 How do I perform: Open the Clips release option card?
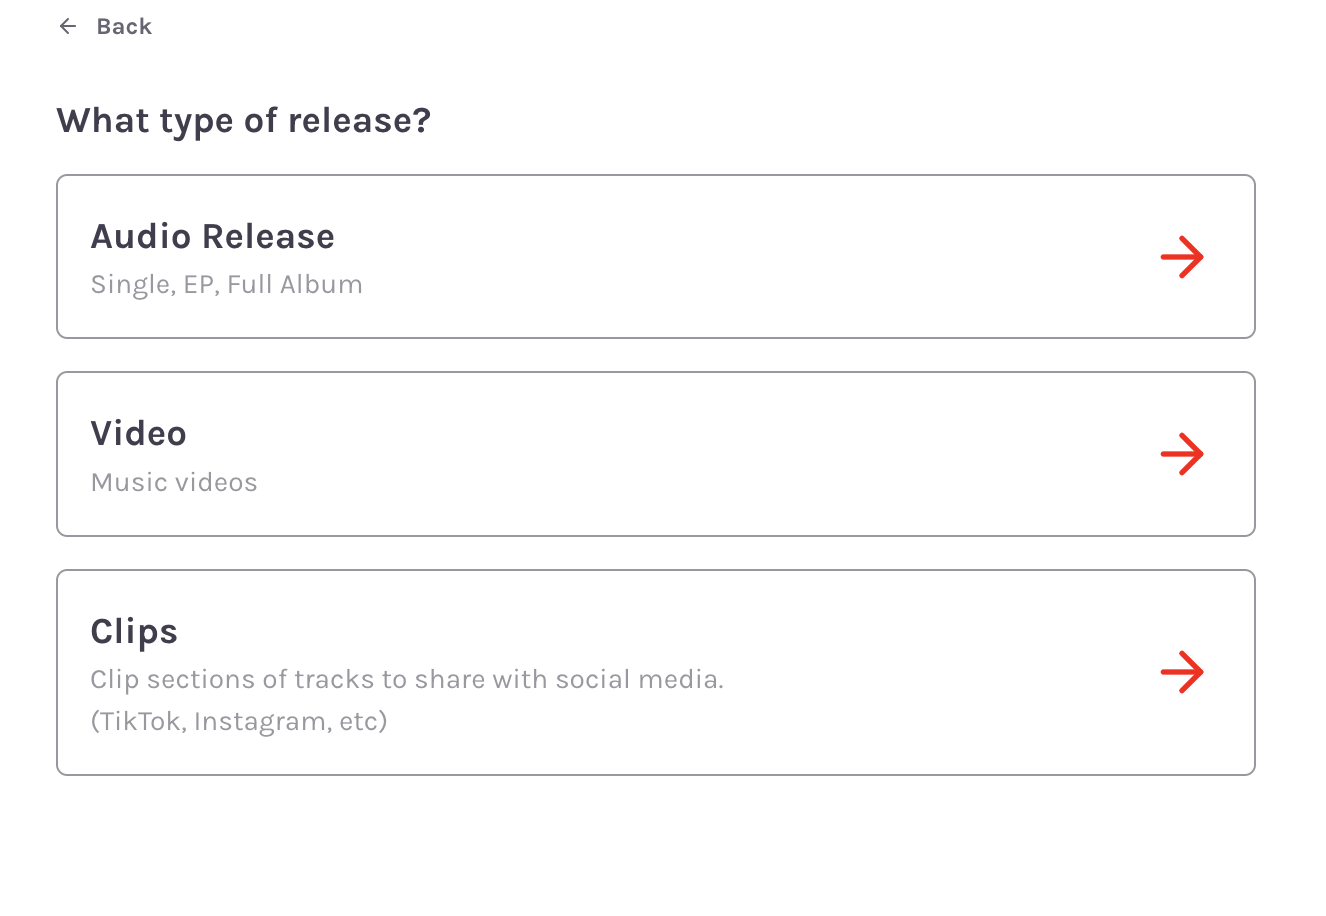[x=655, y=672]
